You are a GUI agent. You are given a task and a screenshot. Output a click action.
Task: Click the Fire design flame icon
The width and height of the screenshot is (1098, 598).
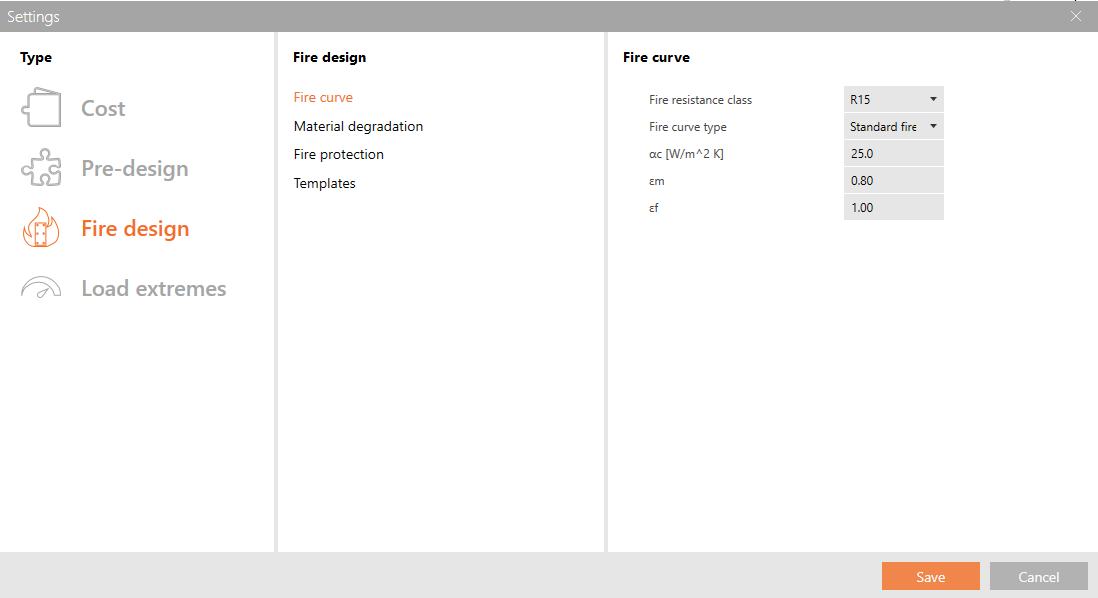click(x=40, y=227)
